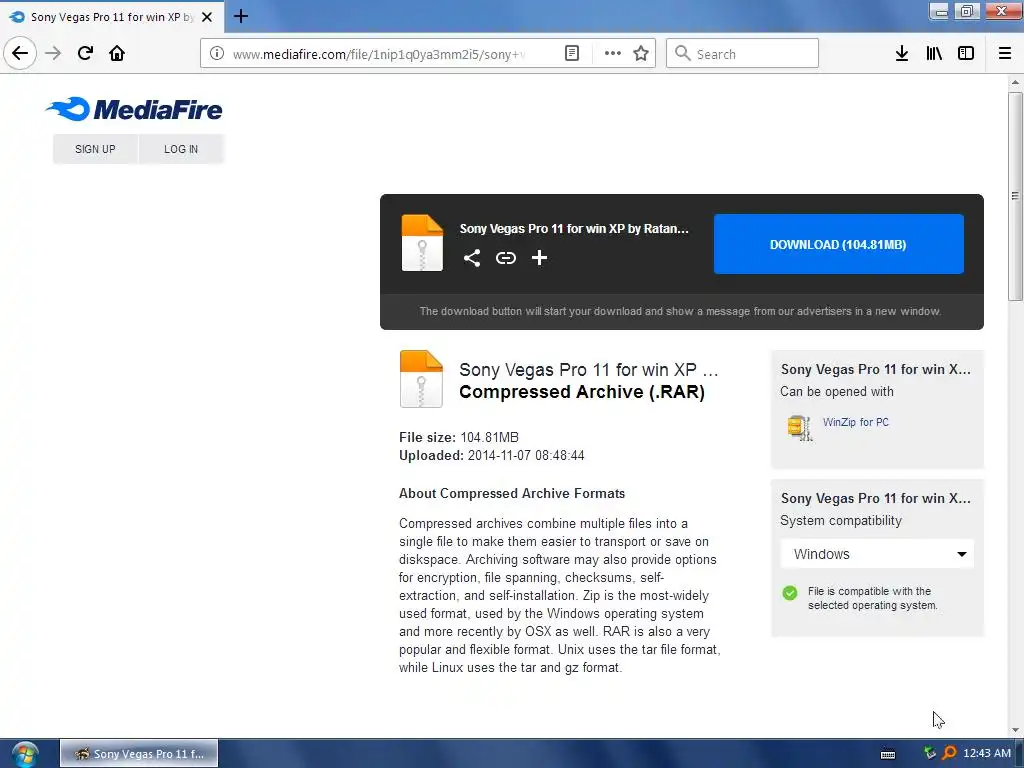
Task: Click the scrollbar up arrow
Action: pos(1014,82)
